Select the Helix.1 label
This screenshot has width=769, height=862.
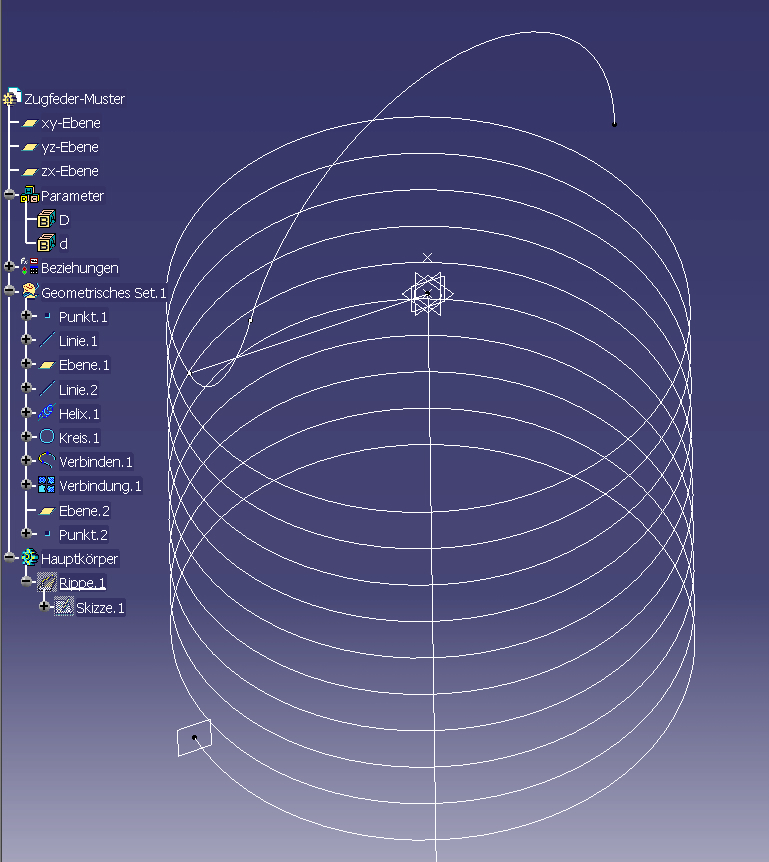(79, 414)
